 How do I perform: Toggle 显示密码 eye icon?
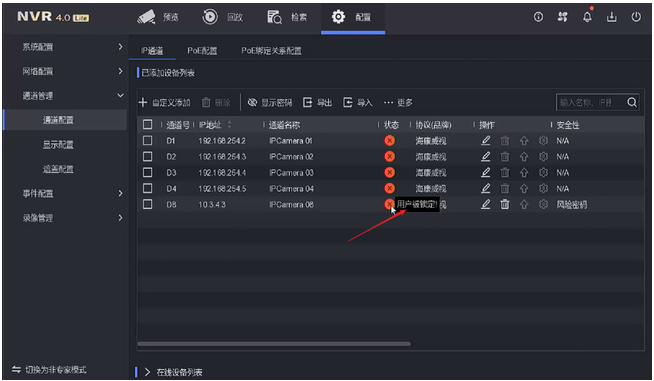click(252, 102)
